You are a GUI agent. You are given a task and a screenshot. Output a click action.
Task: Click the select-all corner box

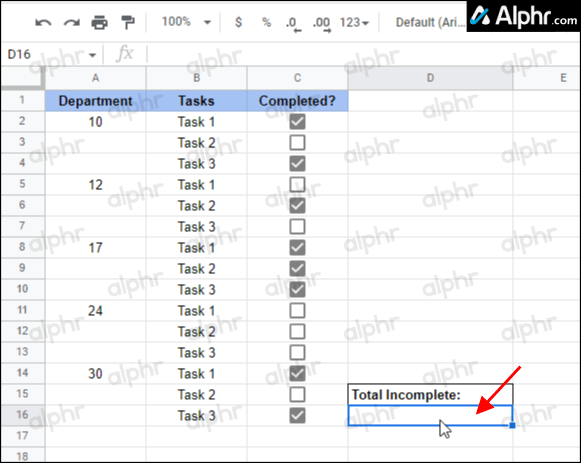tap(23, 78)
